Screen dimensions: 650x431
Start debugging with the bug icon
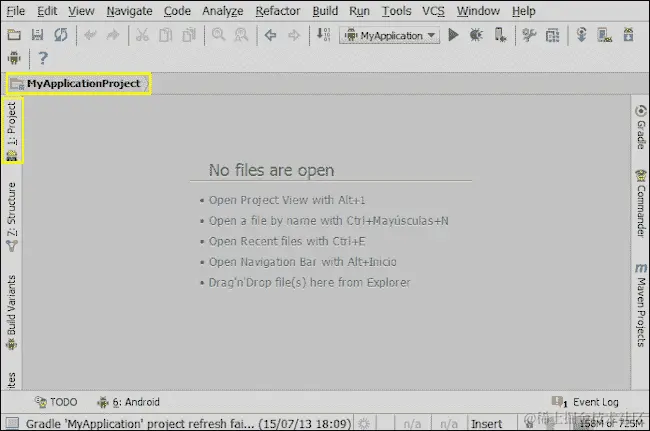[x=476, y=35]
